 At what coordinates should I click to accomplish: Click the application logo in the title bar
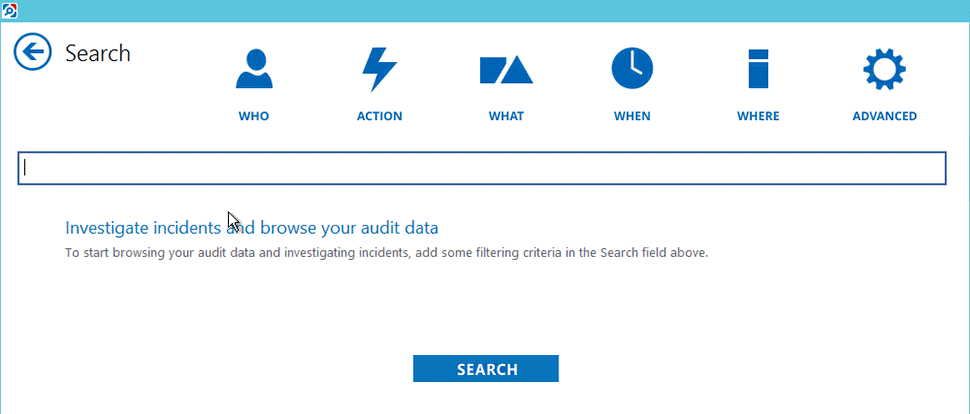[x=9, y=10]
